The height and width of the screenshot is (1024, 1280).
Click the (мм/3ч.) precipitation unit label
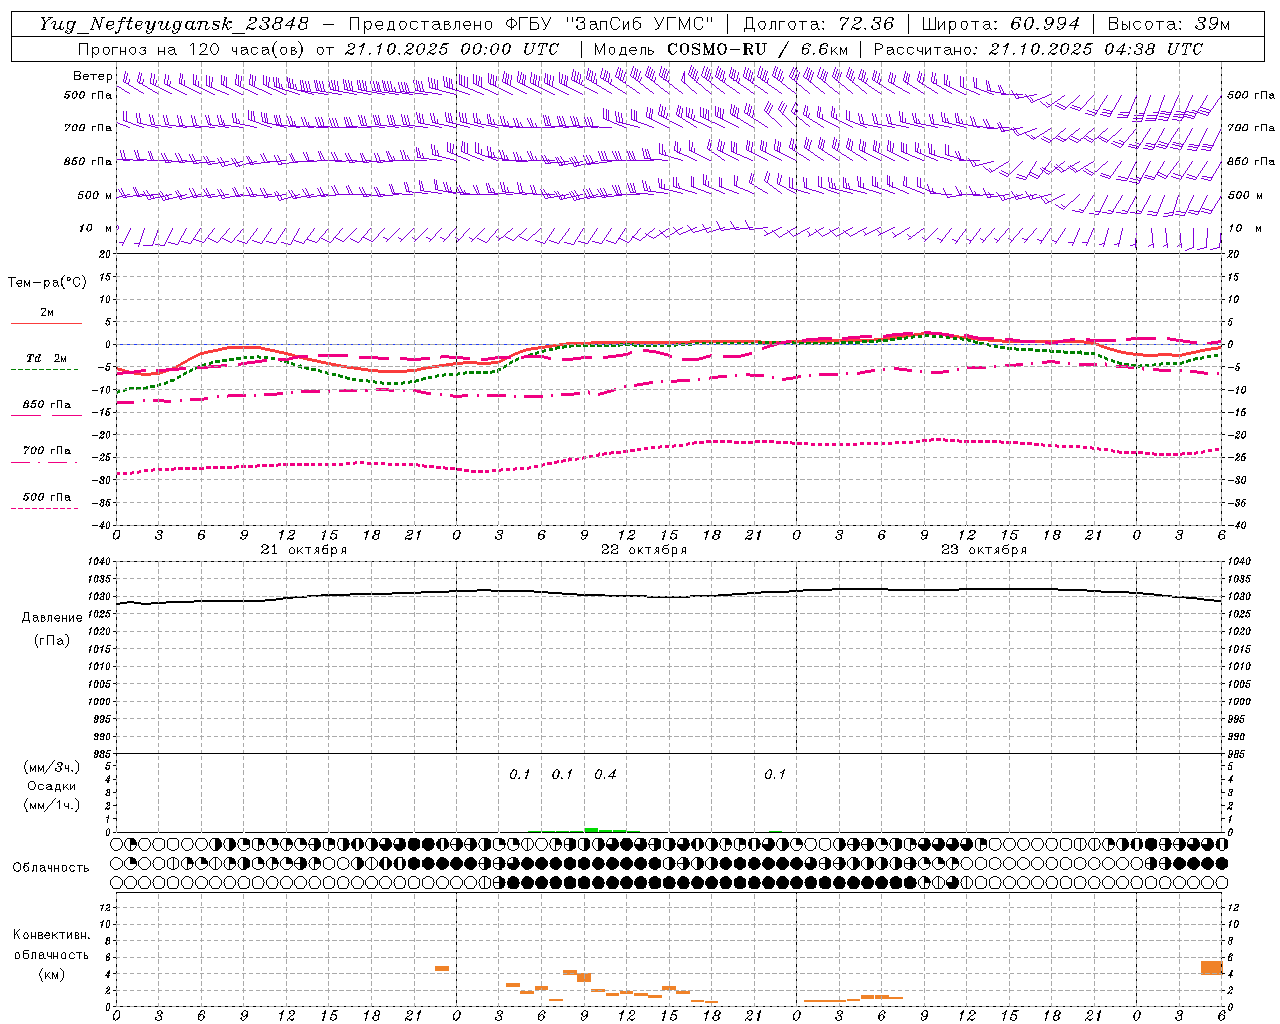(52, 767)
